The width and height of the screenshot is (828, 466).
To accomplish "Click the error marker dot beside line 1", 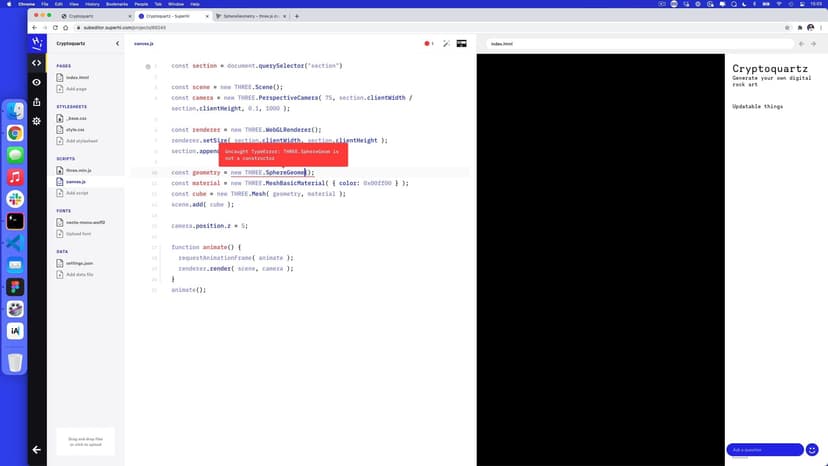I will click(148, 67).
